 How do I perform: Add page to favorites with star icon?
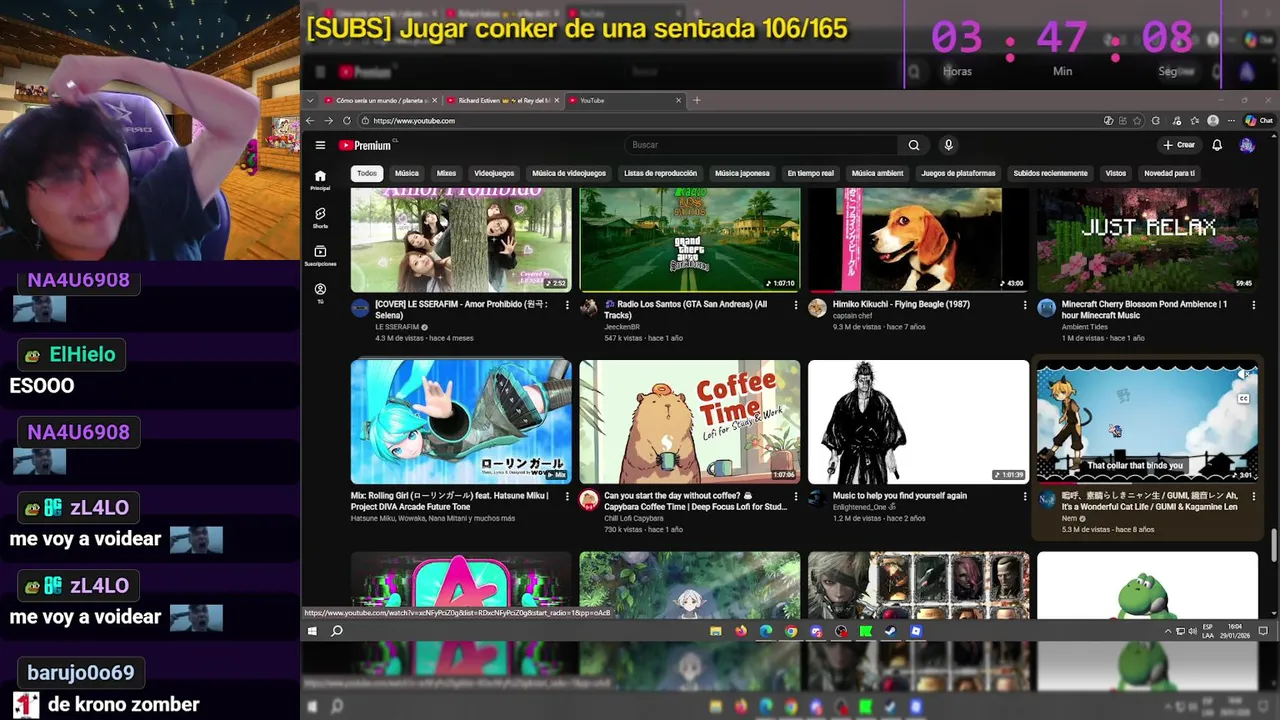coord(1137,121)
